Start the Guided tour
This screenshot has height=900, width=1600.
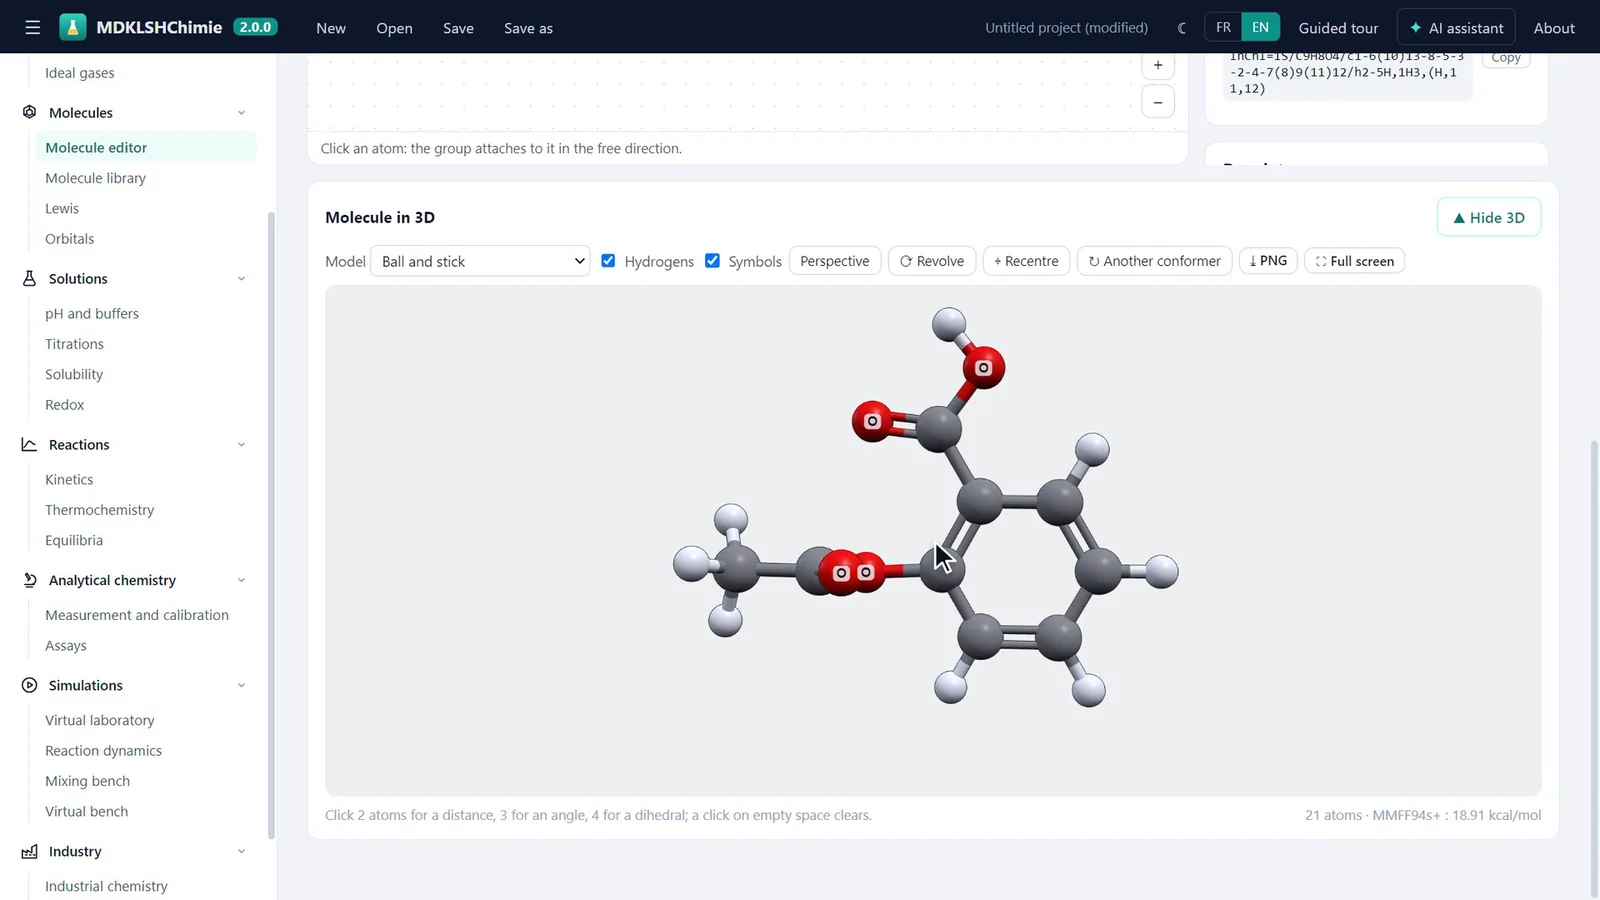point(1338,28)
